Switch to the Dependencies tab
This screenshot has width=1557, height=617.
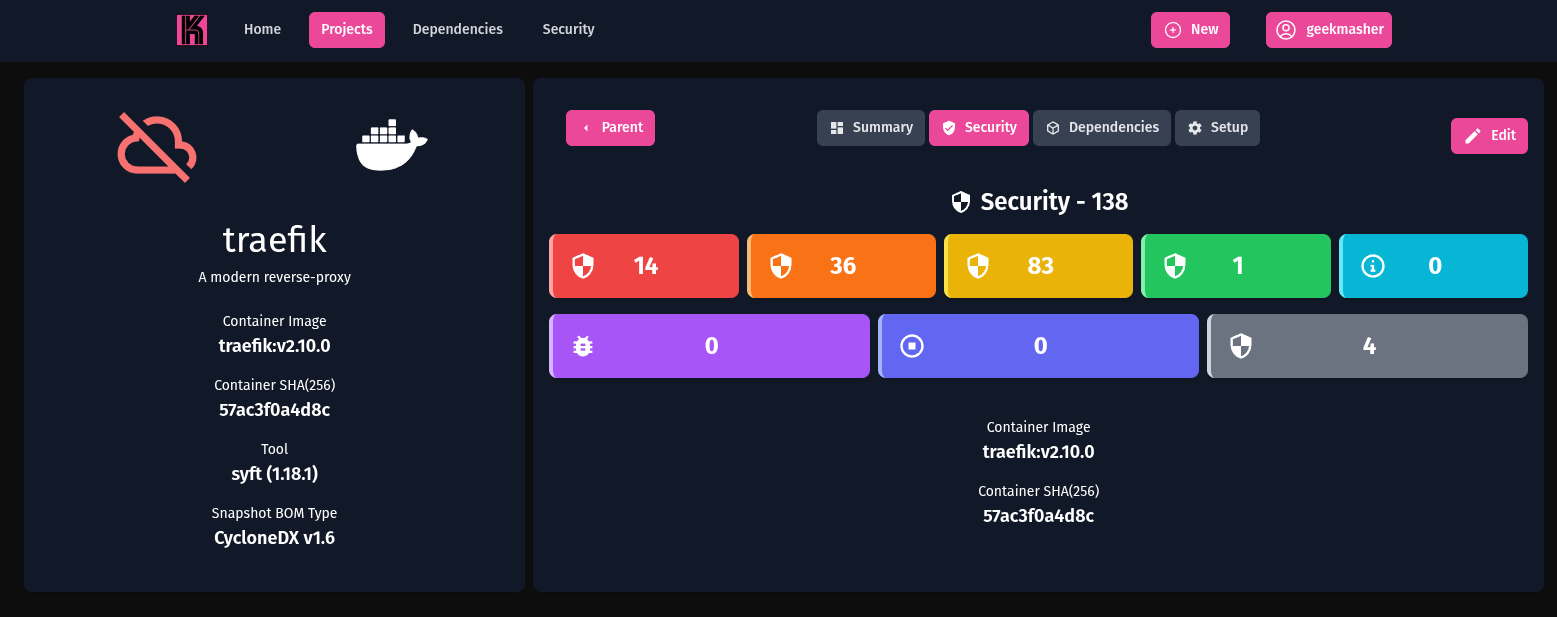tap(1102, 127)
